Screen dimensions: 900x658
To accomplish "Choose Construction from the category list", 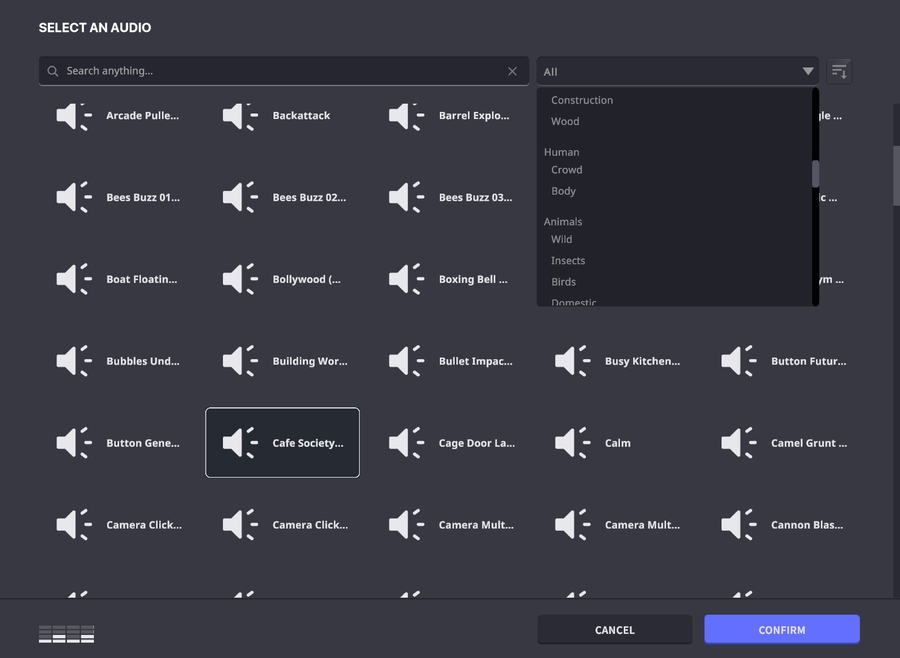I will click(582, 100).
